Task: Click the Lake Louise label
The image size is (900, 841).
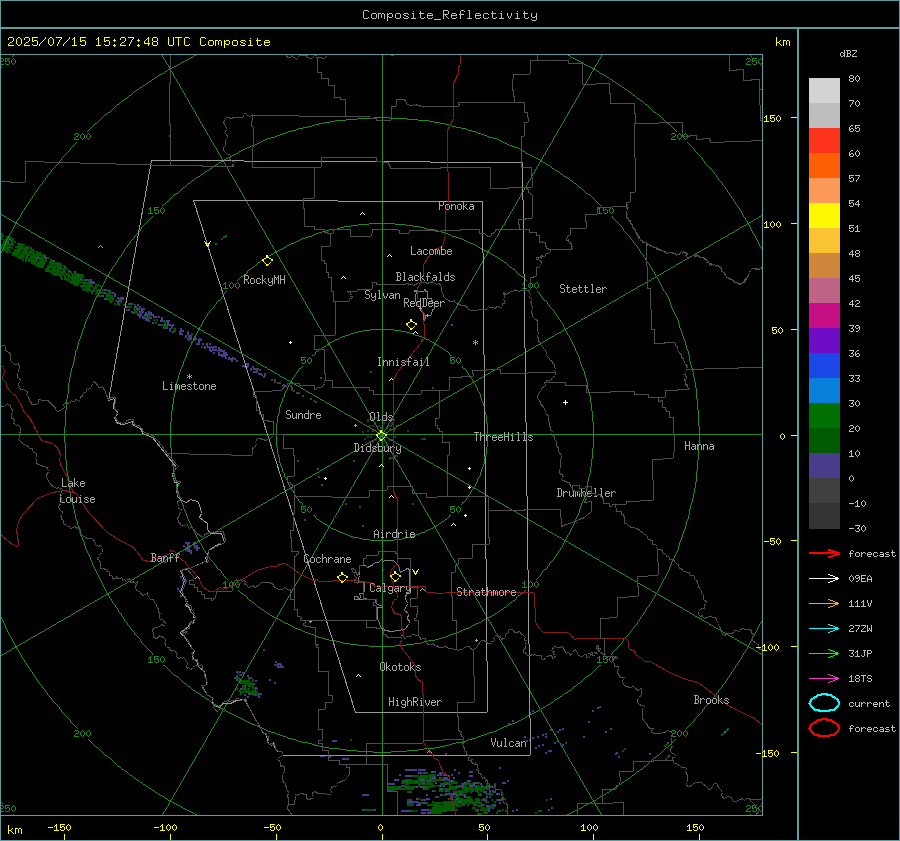Action: [x=77, y=491]
